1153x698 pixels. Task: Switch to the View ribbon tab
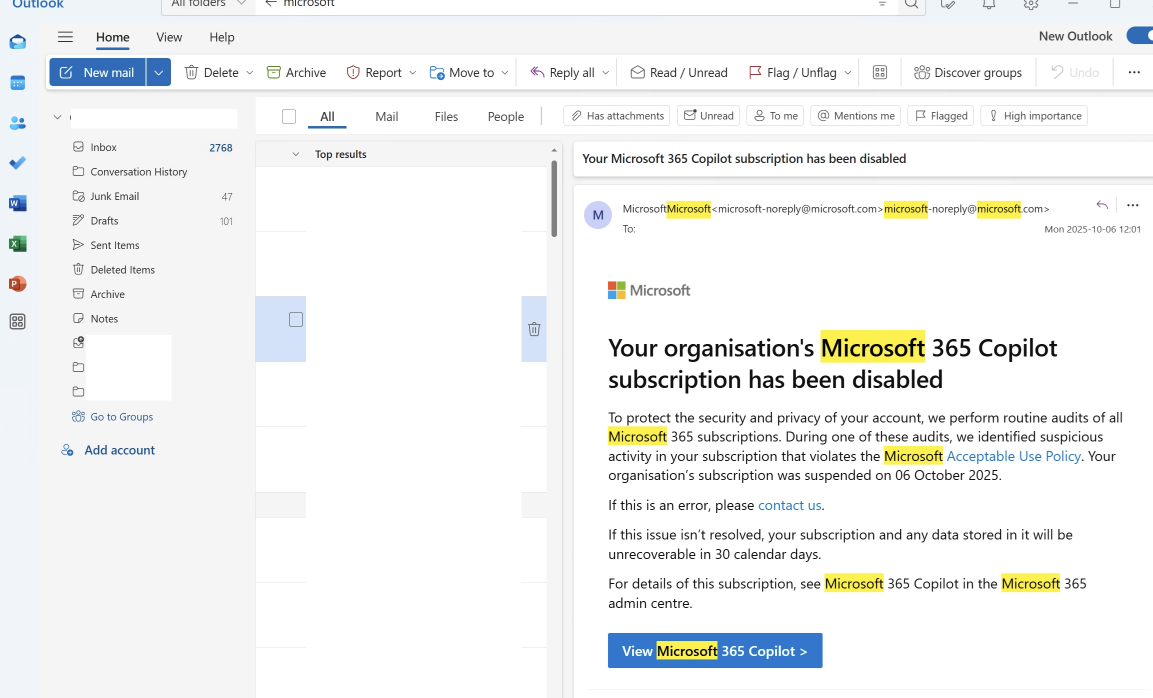[169, 37]
